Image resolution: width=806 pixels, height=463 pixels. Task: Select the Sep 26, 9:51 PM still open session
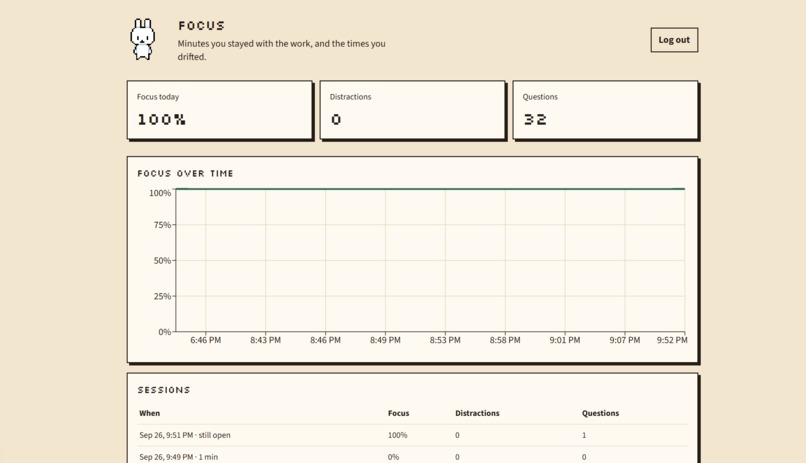tap(413, 435)
